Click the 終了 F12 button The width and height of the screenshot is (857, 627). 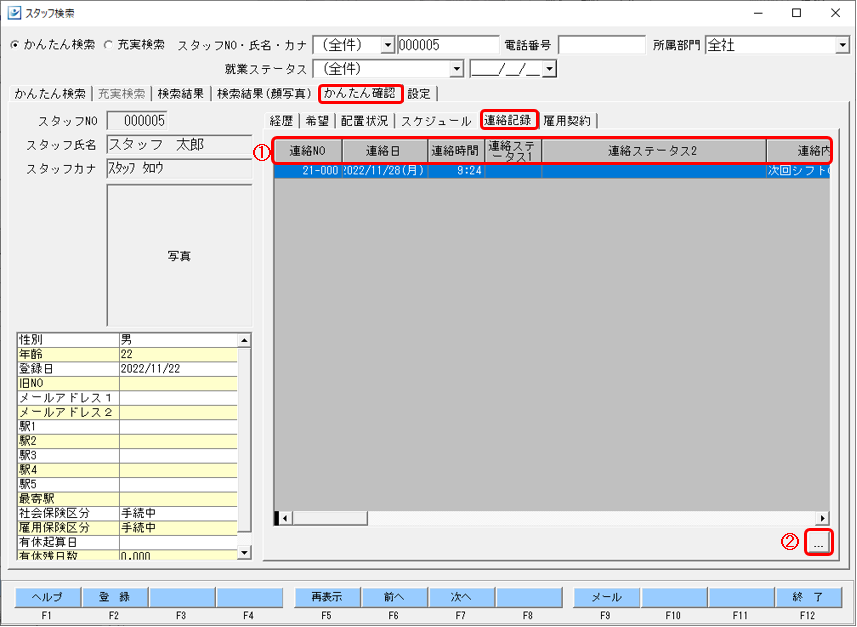tap(808, 597)
